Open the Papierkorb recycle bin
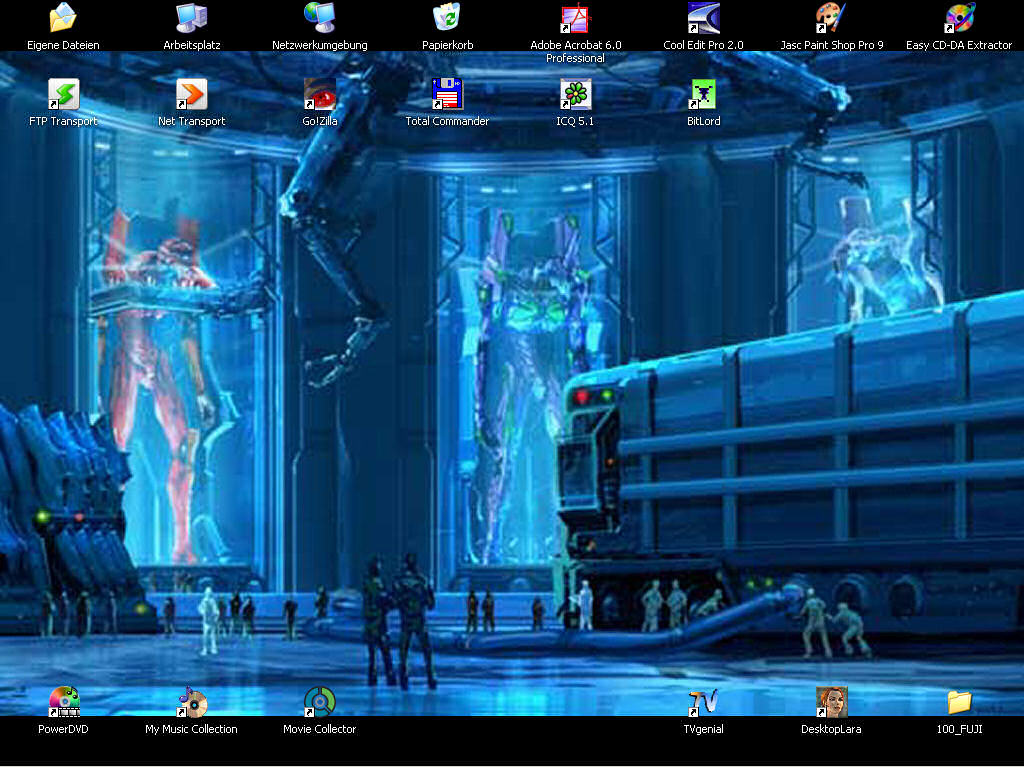 [447, 18]
